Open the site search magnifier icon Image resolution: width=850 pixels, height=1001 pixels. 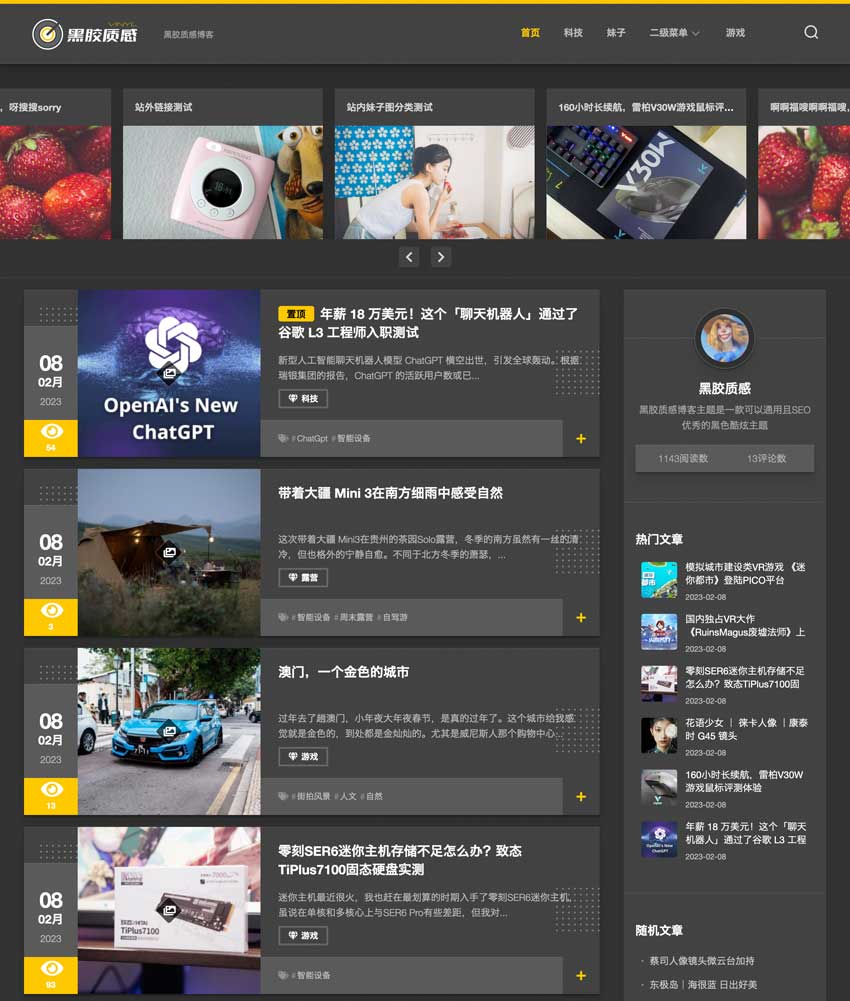coord(810,32)
